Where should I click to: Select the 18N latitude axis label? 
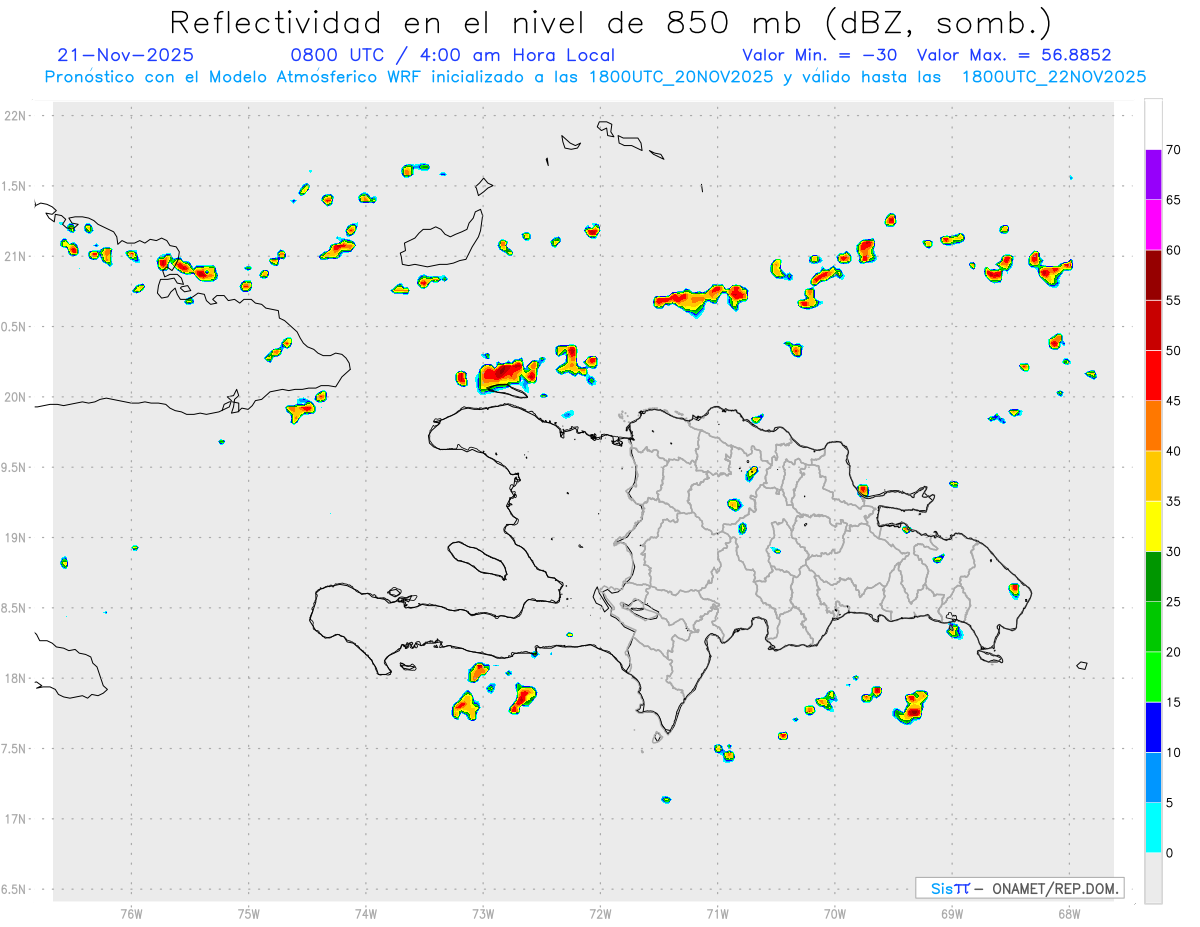(x=17, y=678)
